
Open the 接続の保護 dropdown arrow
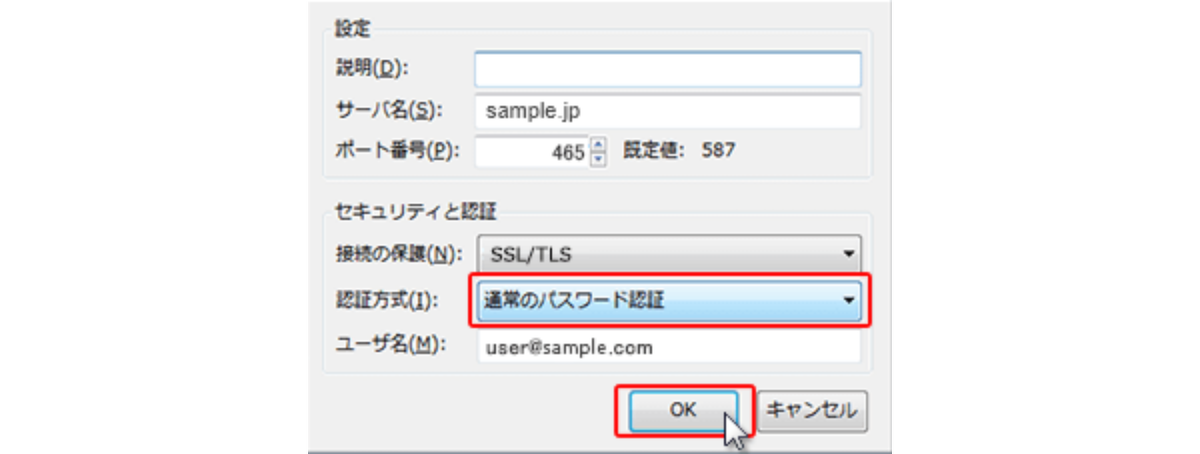coord(848,253)
